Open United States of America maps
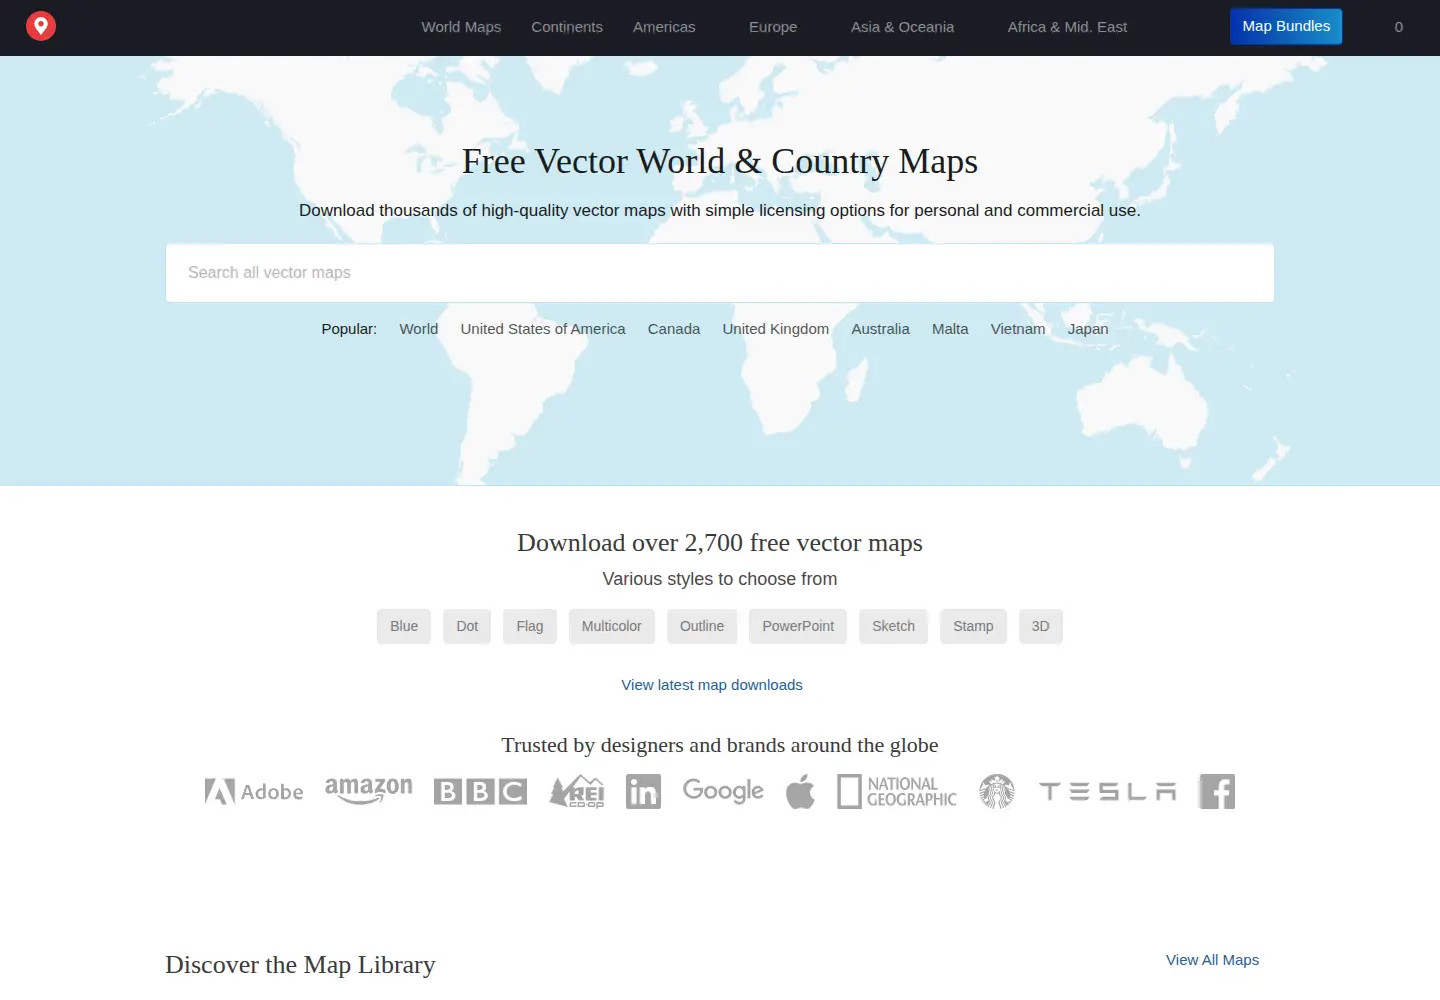Screen dimensions: 1440x1000 point(543,329)
